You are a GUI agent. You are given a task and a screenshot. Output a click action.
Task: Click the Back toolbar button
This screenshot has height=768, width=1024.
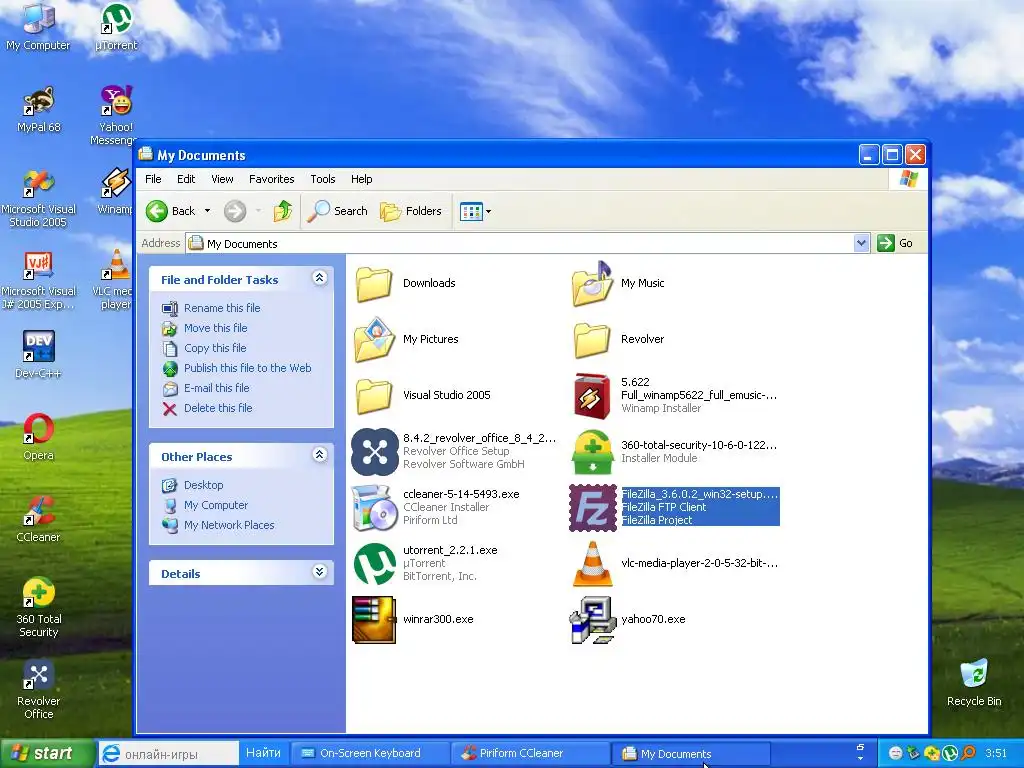[170, 211]
